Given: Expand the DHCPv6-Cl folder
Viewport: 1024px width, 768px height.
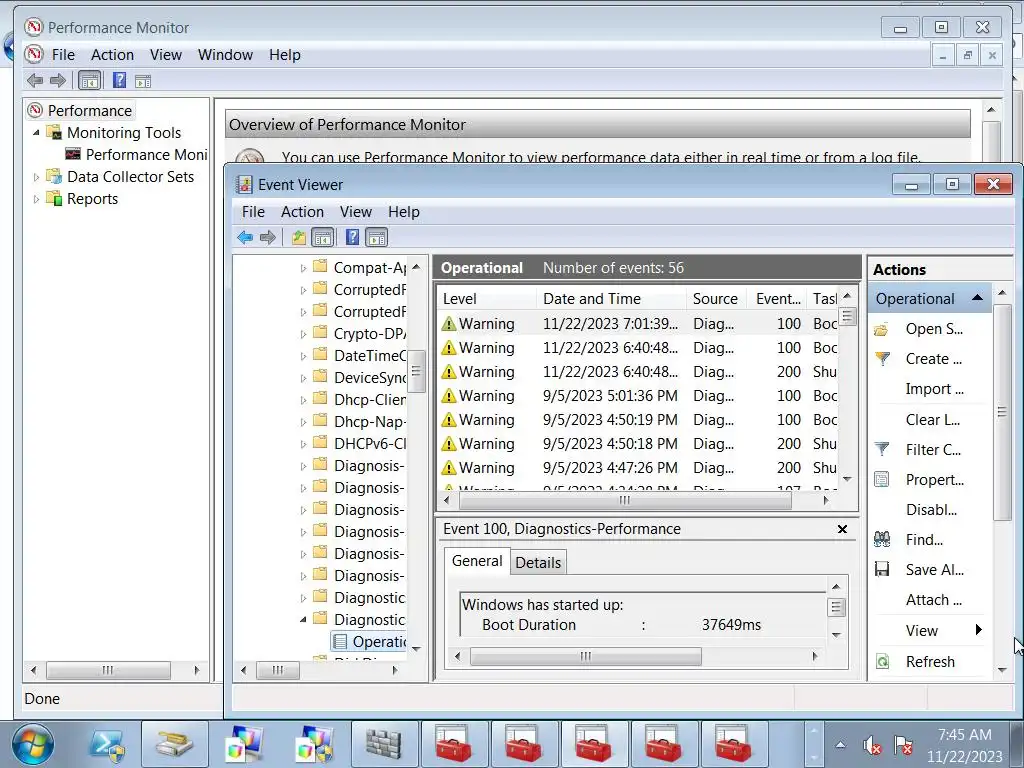Looking at the screenshot, I should tap(303, 444).
